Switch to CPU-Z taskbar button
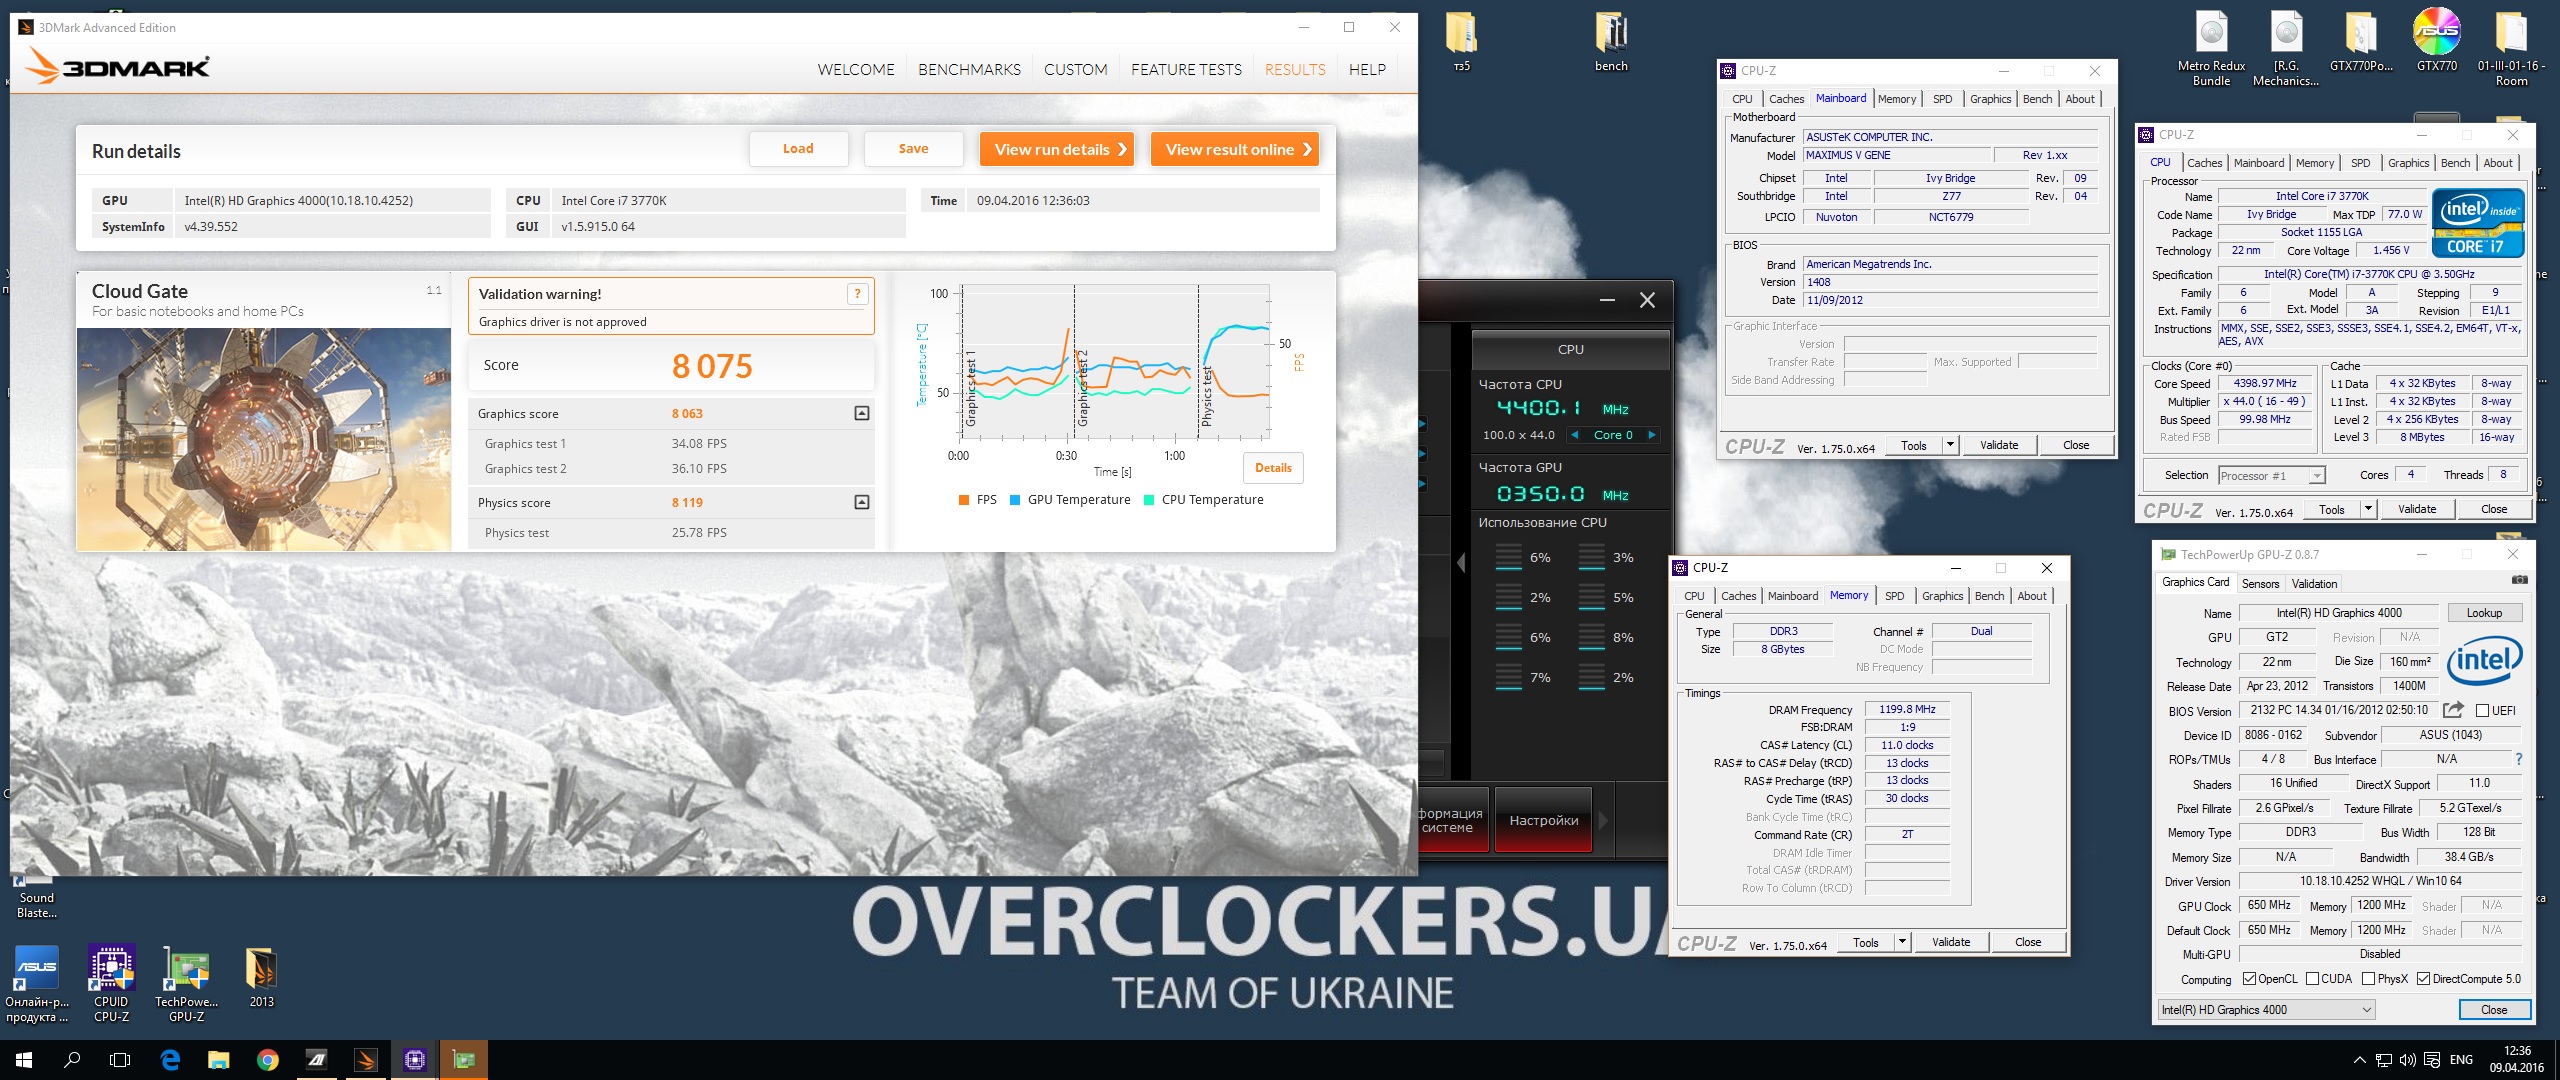 [x=415, y=1060]
